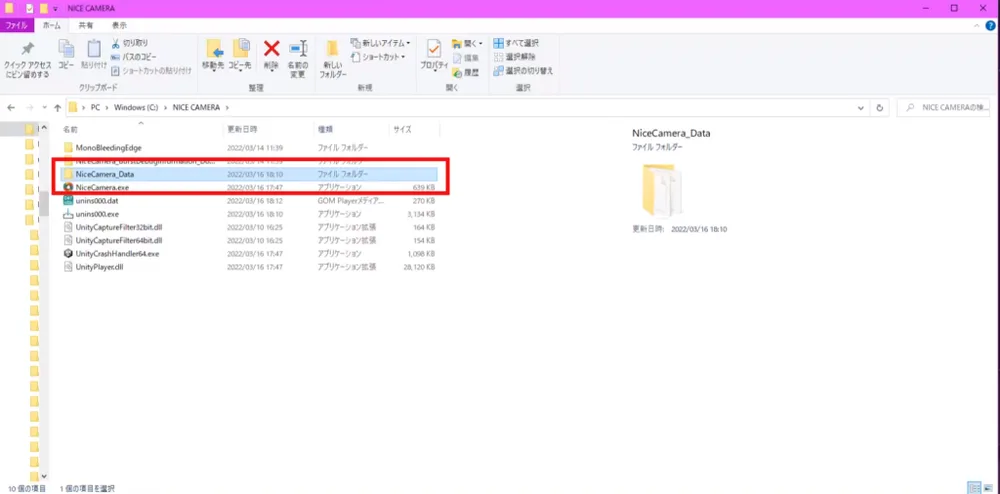The image size is (1000, 494).
Task: Click 開く (Open) in the ribbon
Action: [x=467, y=43]
